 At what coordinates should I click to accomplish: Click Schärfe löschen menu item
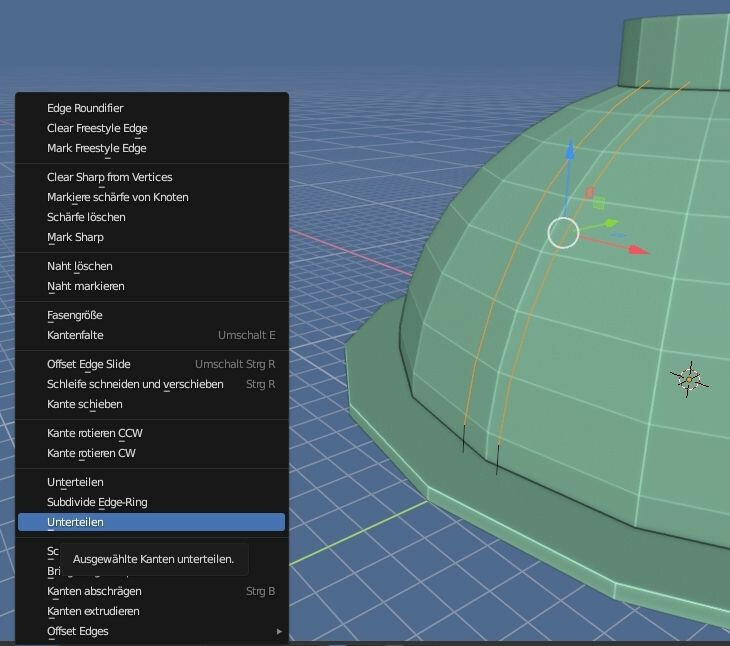point(151,217)
